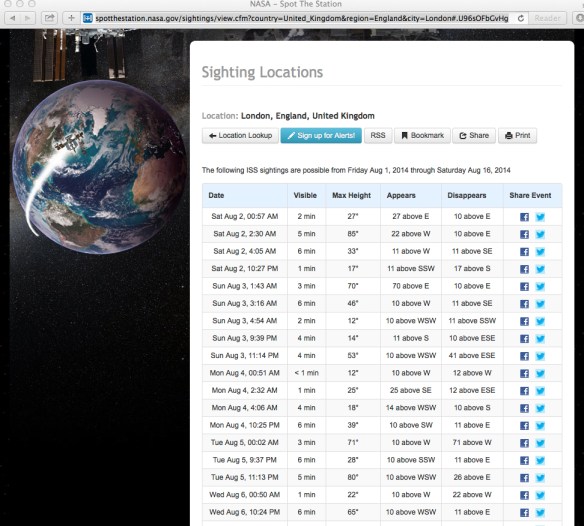Screen dimensions: 584x526
Task: Click the 70 above E appears cell
Action: click(410, 286)
